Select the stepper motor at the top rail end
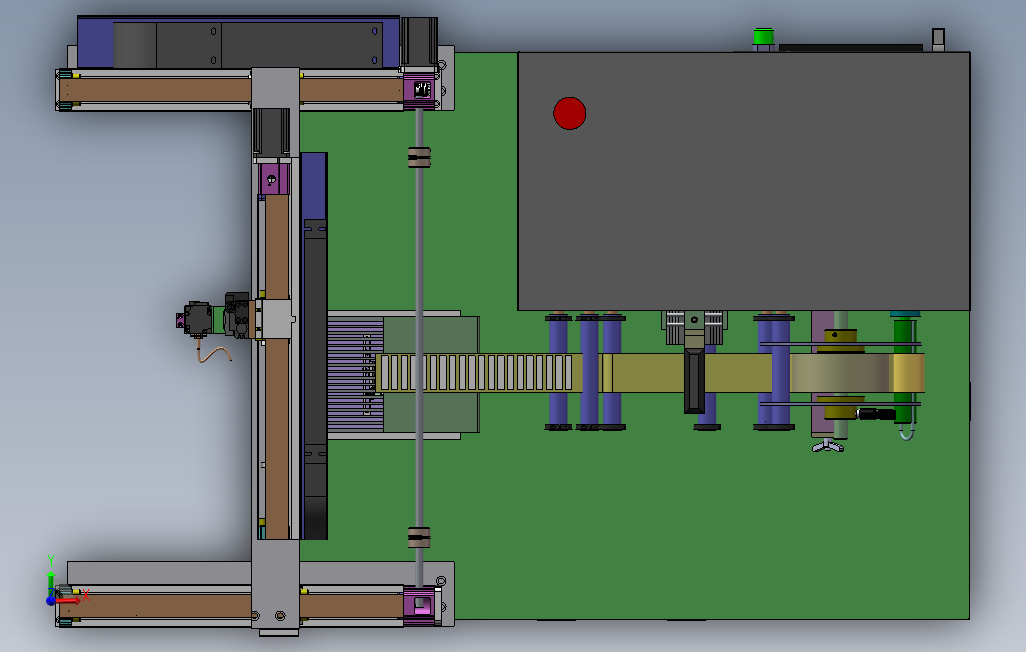Image resolution: width=1026 pixels, height=652 pixels. pos(419,41)
